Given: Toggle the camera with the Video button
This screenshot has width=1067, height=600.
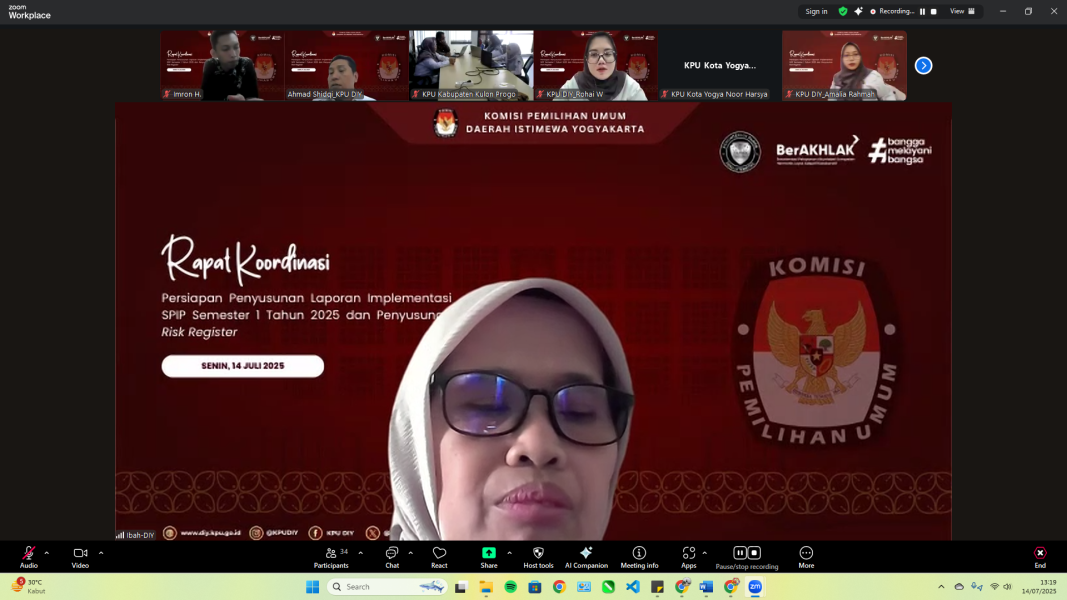Looking at the screenshot, I should point(80,555).
